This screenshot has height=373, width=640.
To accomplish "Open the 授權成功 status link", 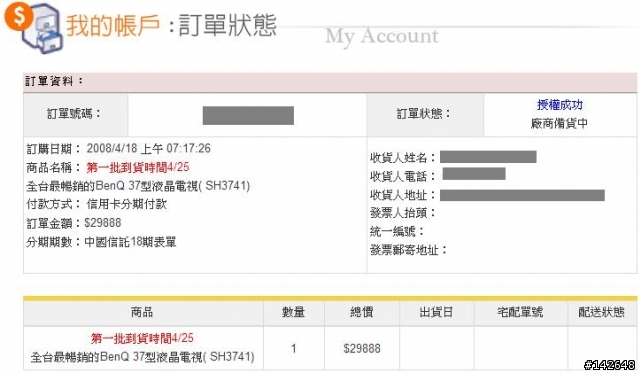I will click(560, 105).
